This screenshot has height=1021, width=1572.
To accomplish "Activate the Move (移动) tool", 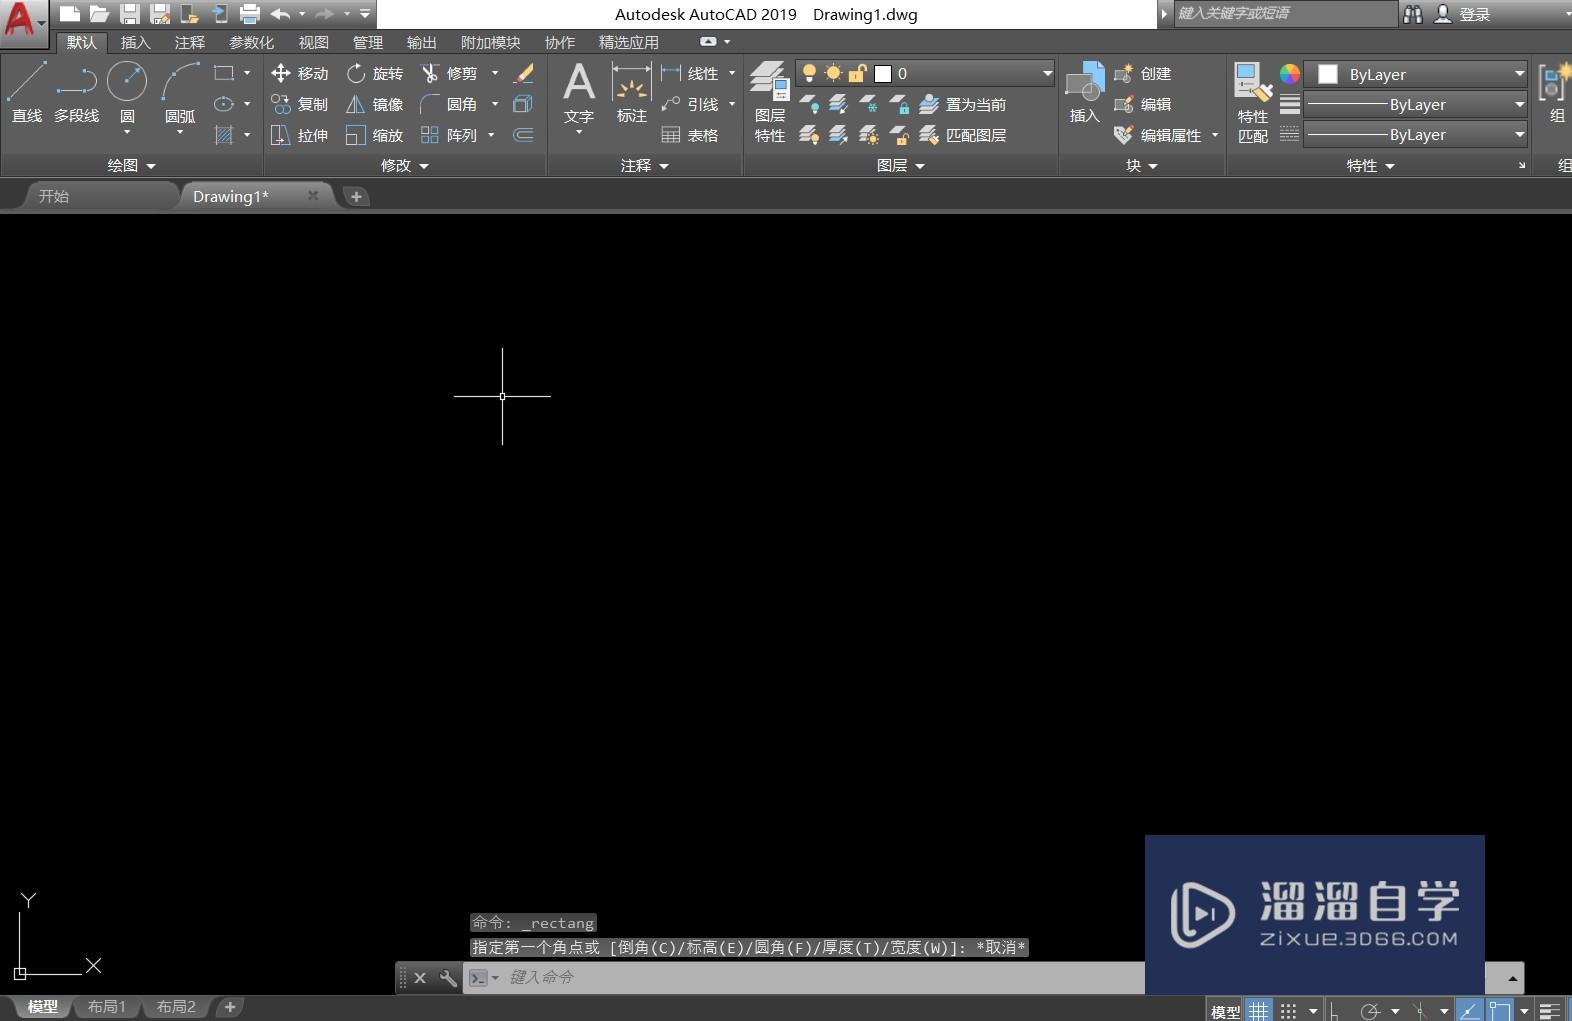I will point(299,74).
